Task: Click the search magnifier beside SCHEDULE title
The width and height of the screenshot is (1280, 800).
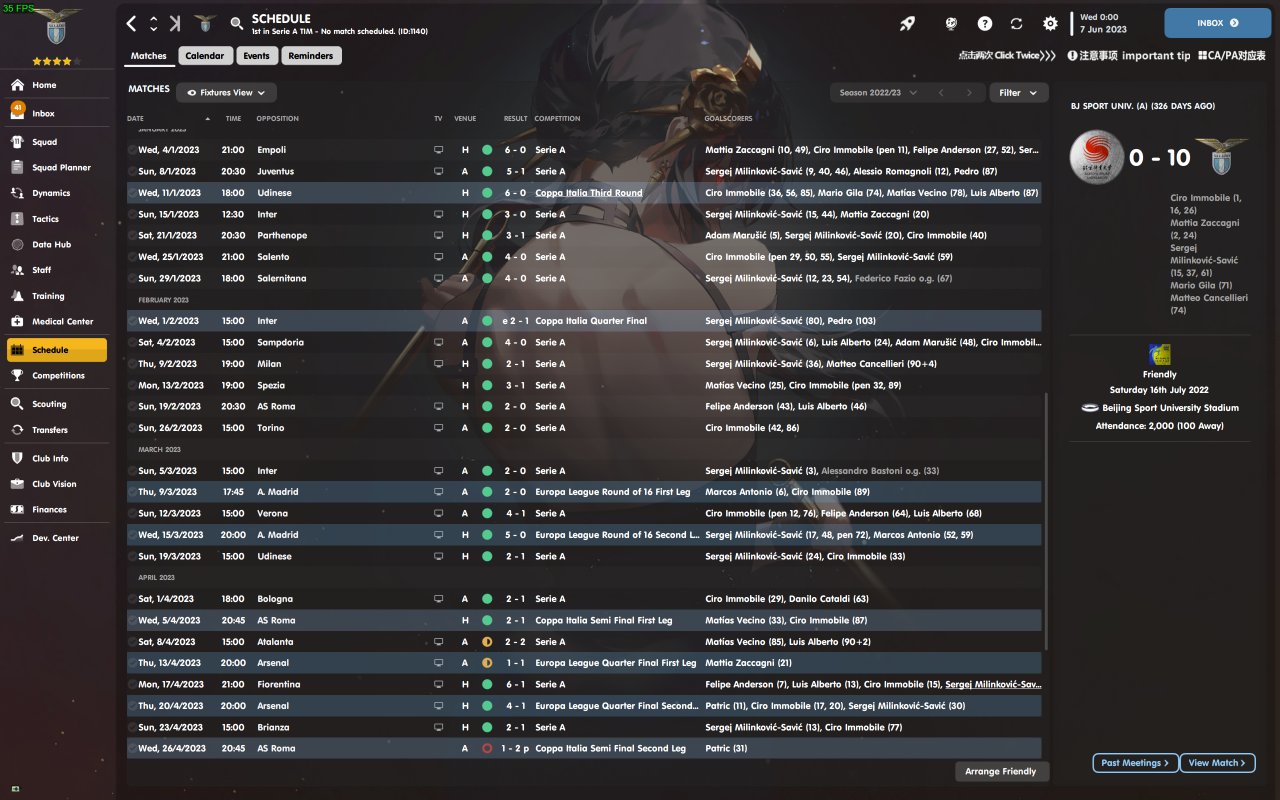Action: 237,23
